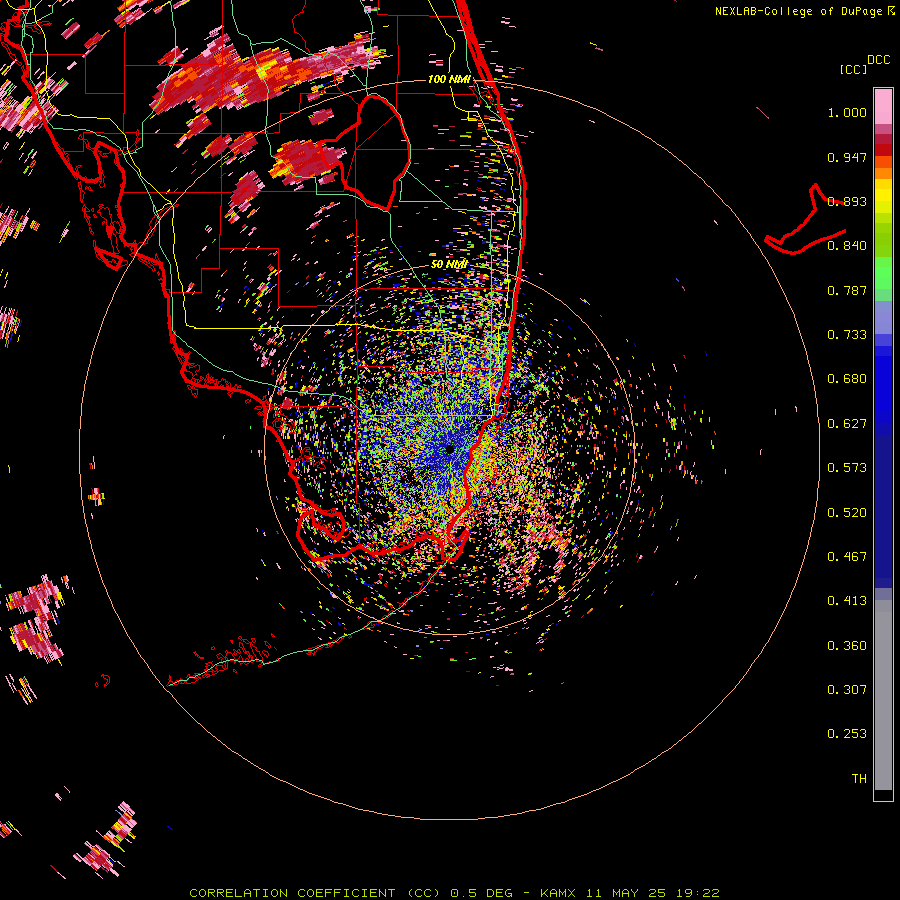Screen dimensions: 900x900
Task: Click the 50 NMI range ring label
Action: click(449, 265)
